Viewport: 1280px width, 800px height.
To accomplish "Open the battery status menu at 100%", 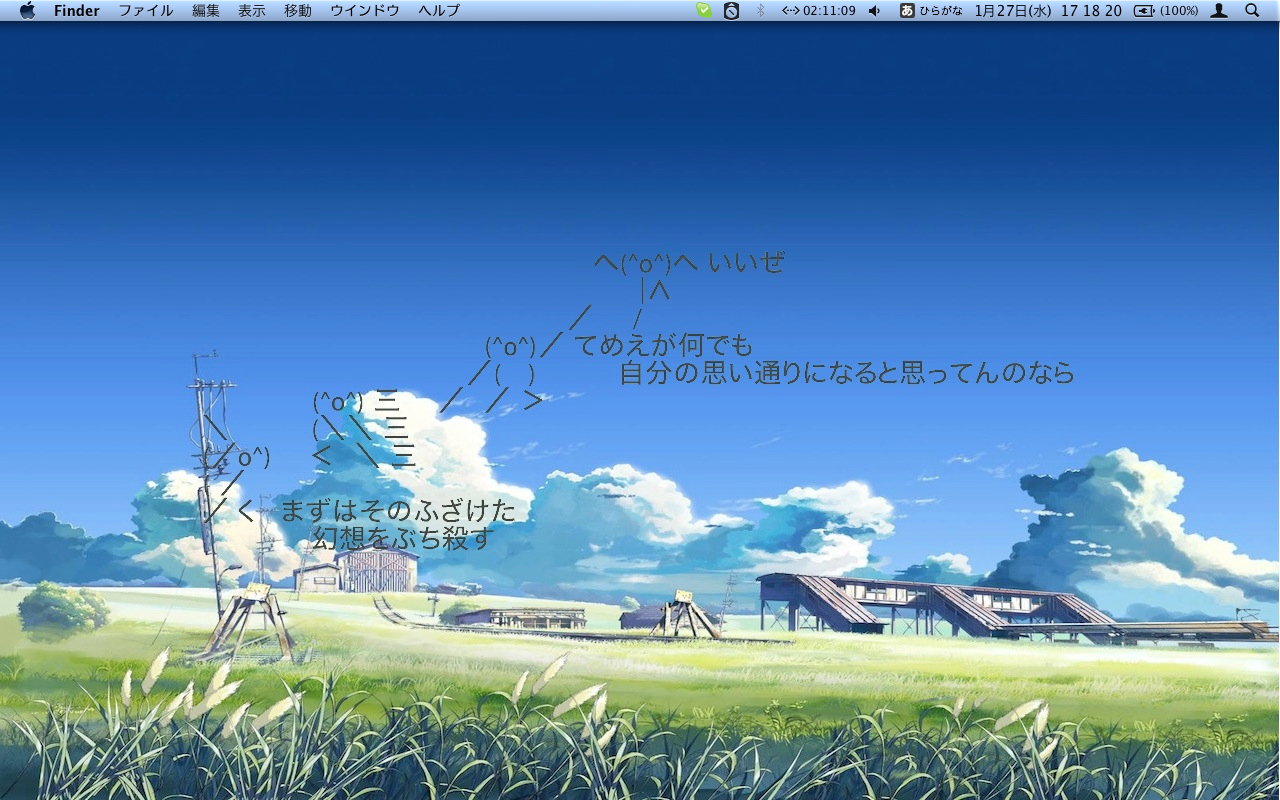I will pyautogui.click(x=1166, y=11).
